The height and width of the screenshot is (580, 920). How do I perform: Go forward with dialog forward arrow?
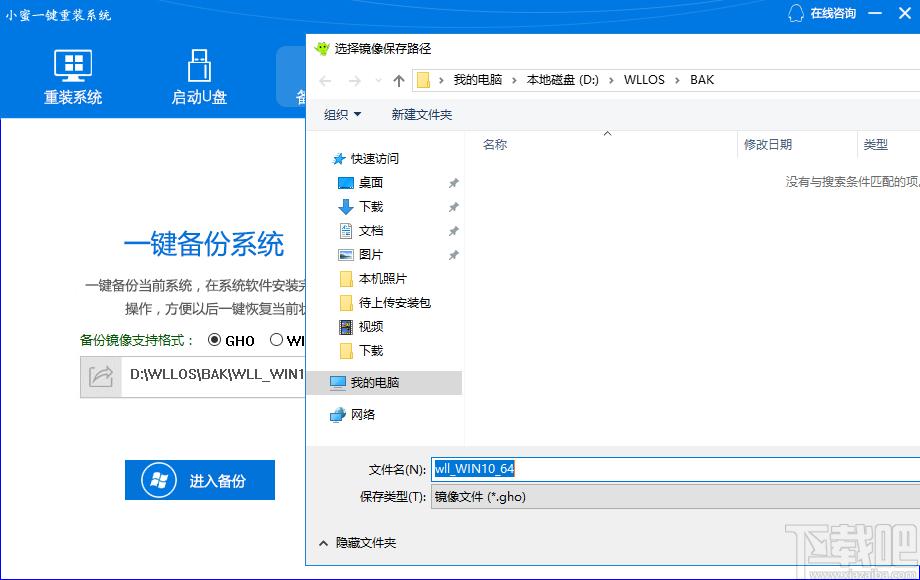point(354,80)
